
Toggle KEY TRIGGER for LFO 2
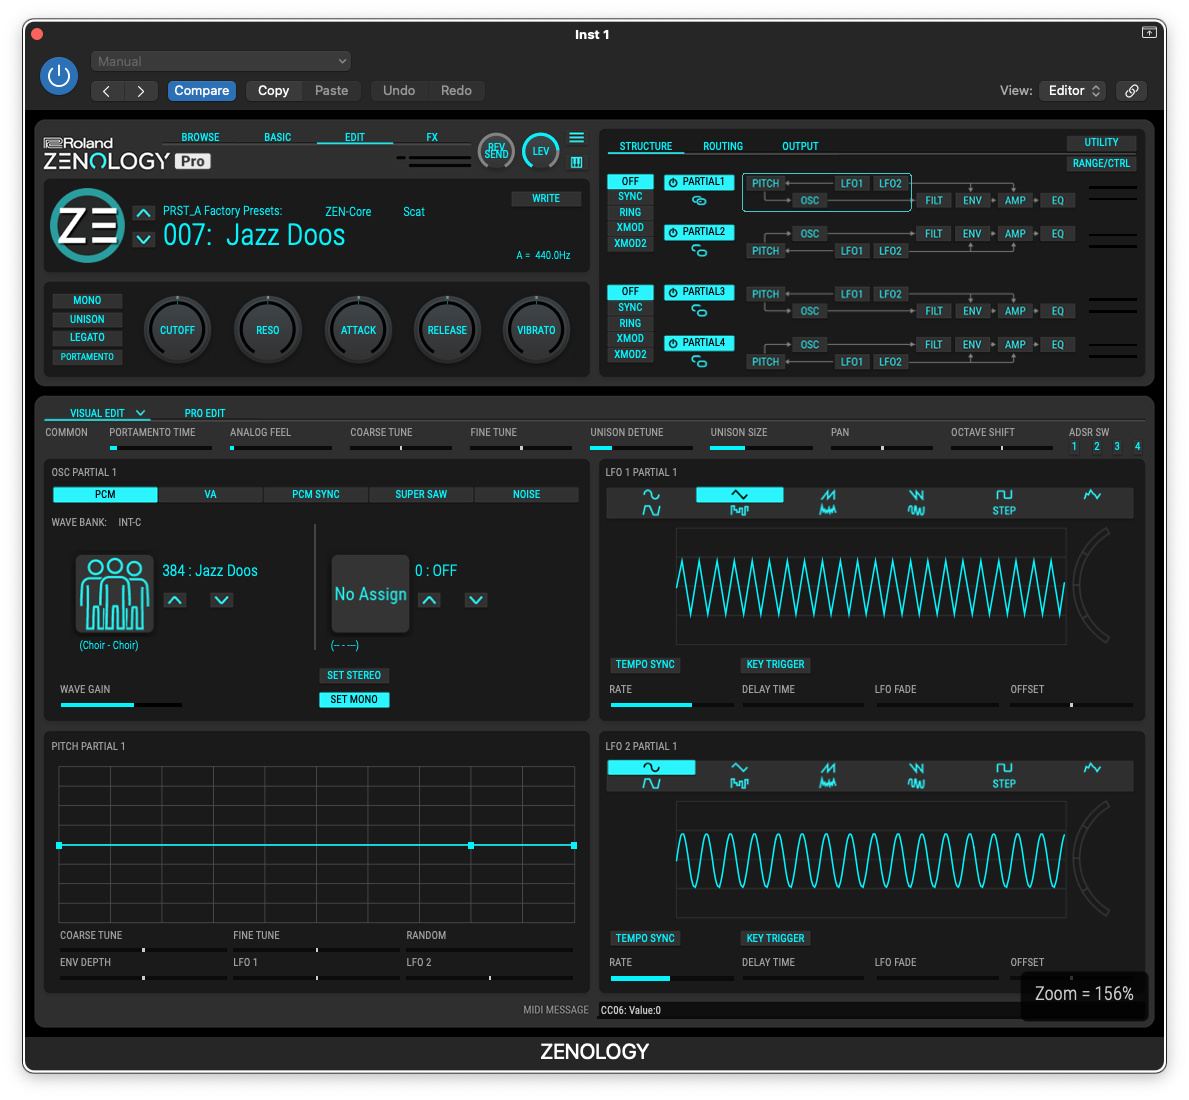775,939
